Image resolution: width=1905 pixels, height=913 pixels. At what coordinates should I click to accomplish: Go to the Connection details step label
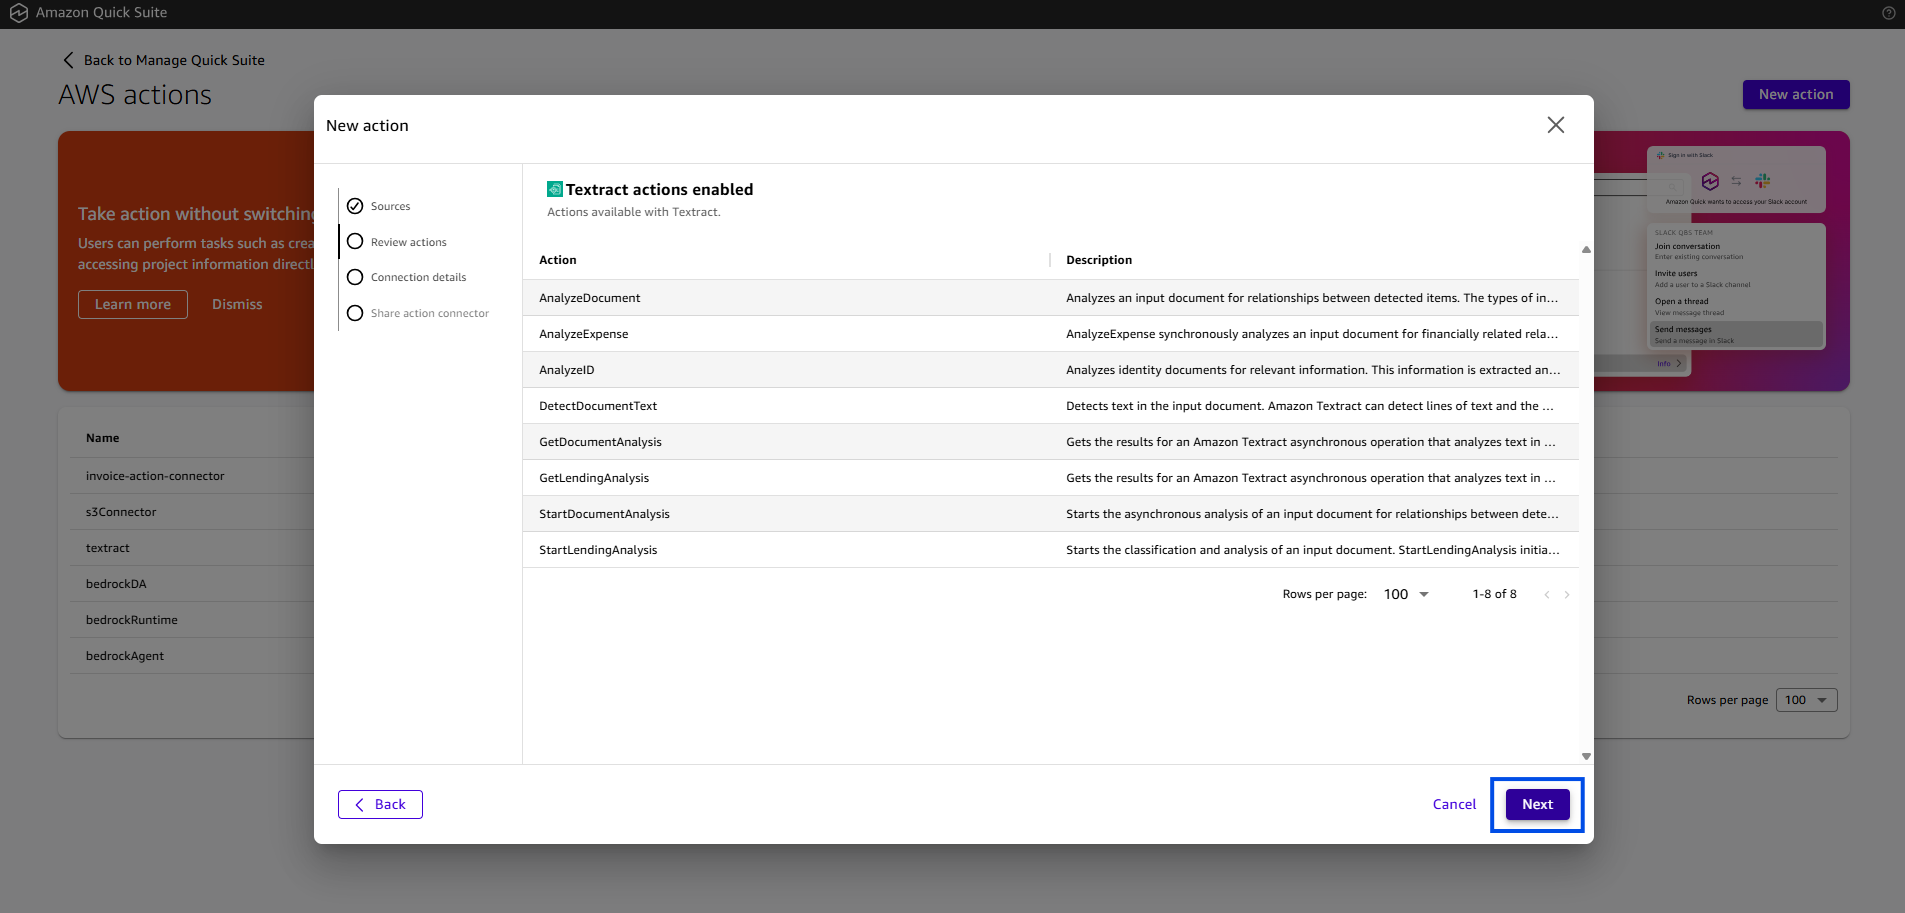pyautogui.click(x=418, y=277)
